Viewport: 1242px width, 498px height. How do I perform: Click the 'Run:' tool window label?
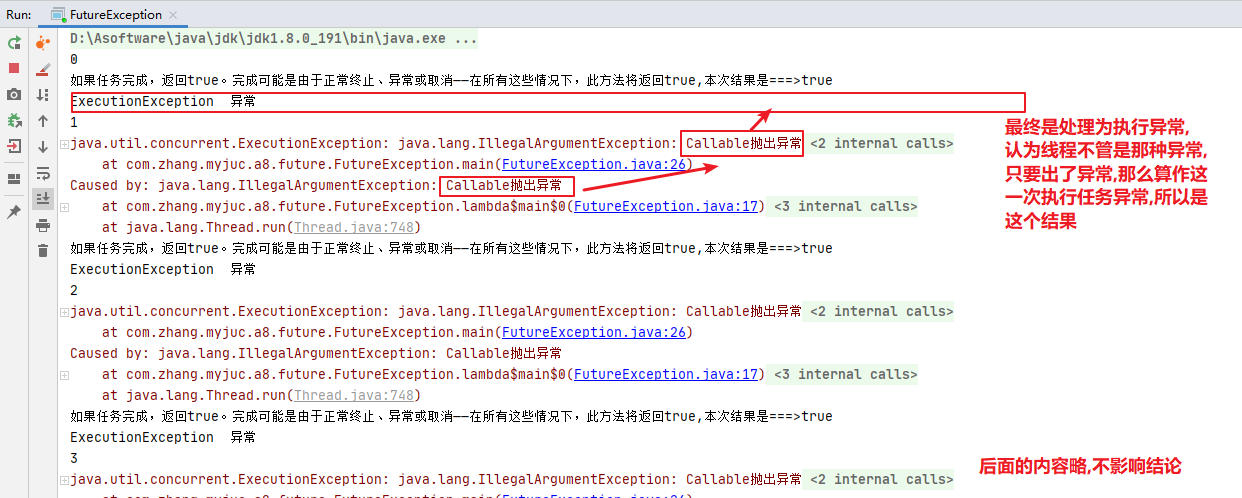pyautogui.click(x=18, y=15)
